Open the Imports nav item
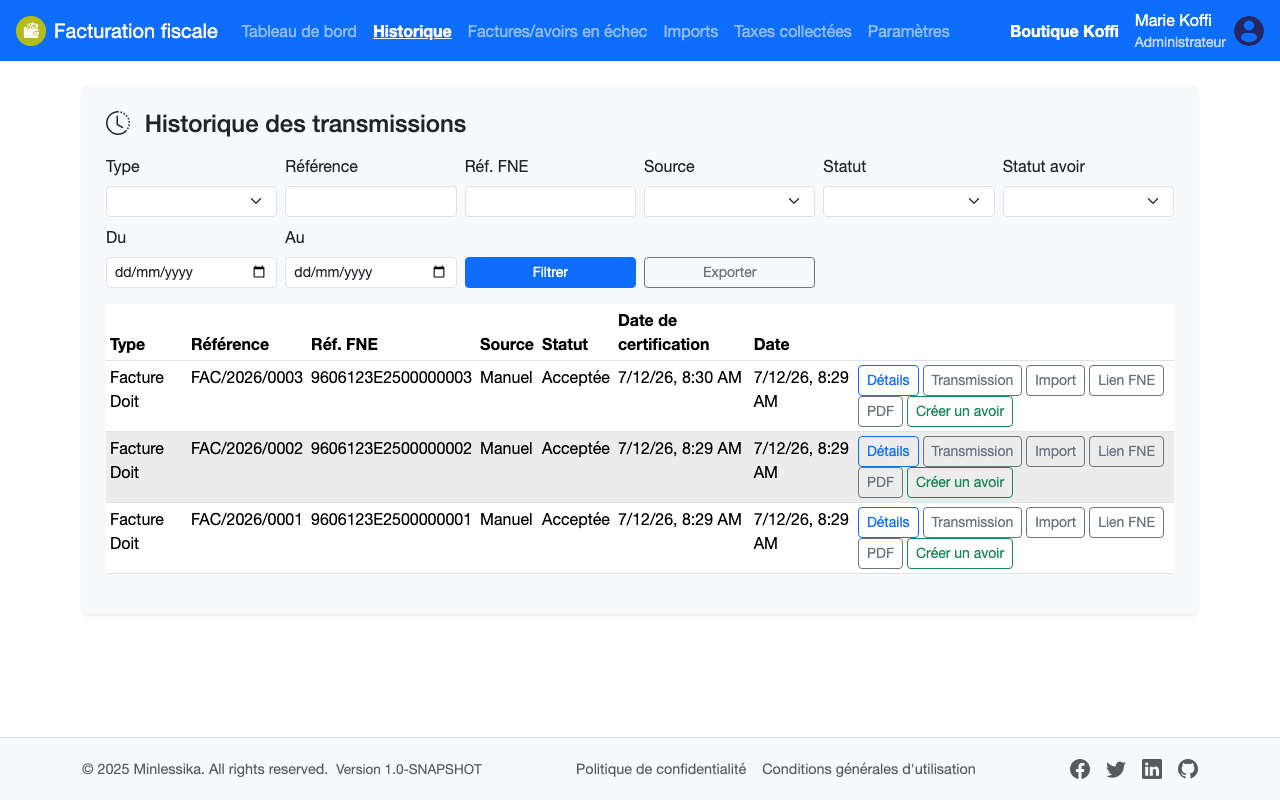 pos(690,31)
